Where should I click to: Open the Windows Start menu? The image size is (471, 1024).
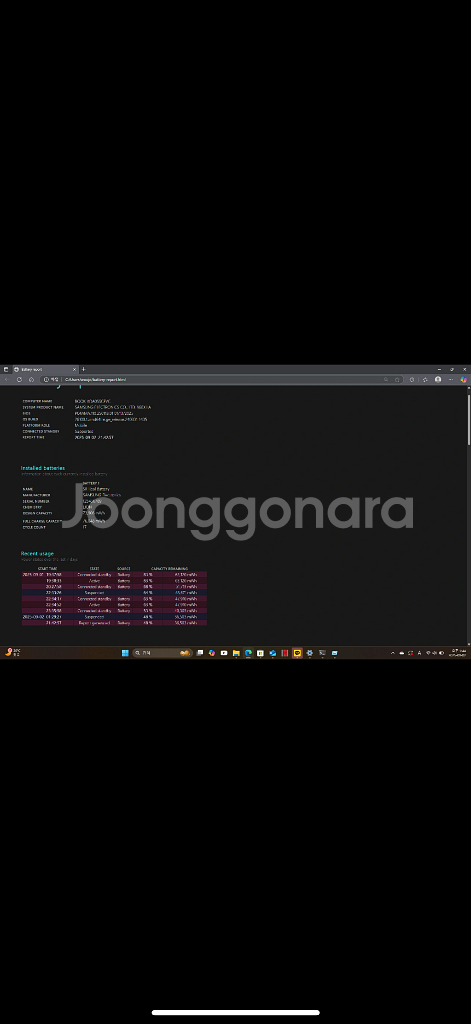[125, 653]
